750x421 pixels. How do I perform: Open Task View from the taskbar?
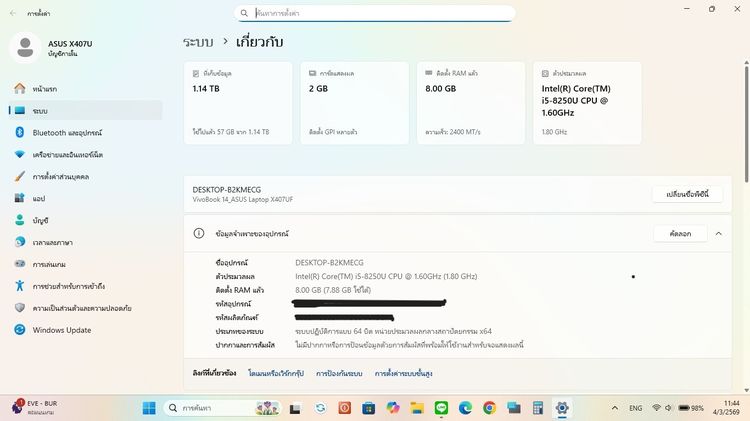(295, 408)
